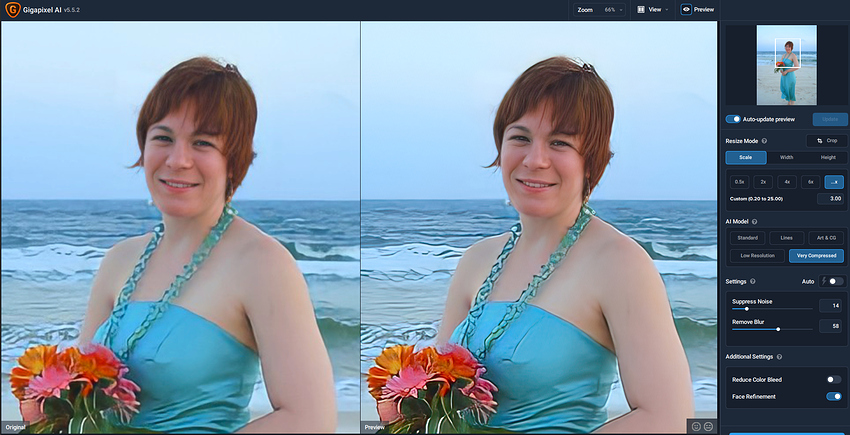The image size is (850, 435).
Task: Disable the Auto-update preview toggle
Action: [x=733, y=119]
